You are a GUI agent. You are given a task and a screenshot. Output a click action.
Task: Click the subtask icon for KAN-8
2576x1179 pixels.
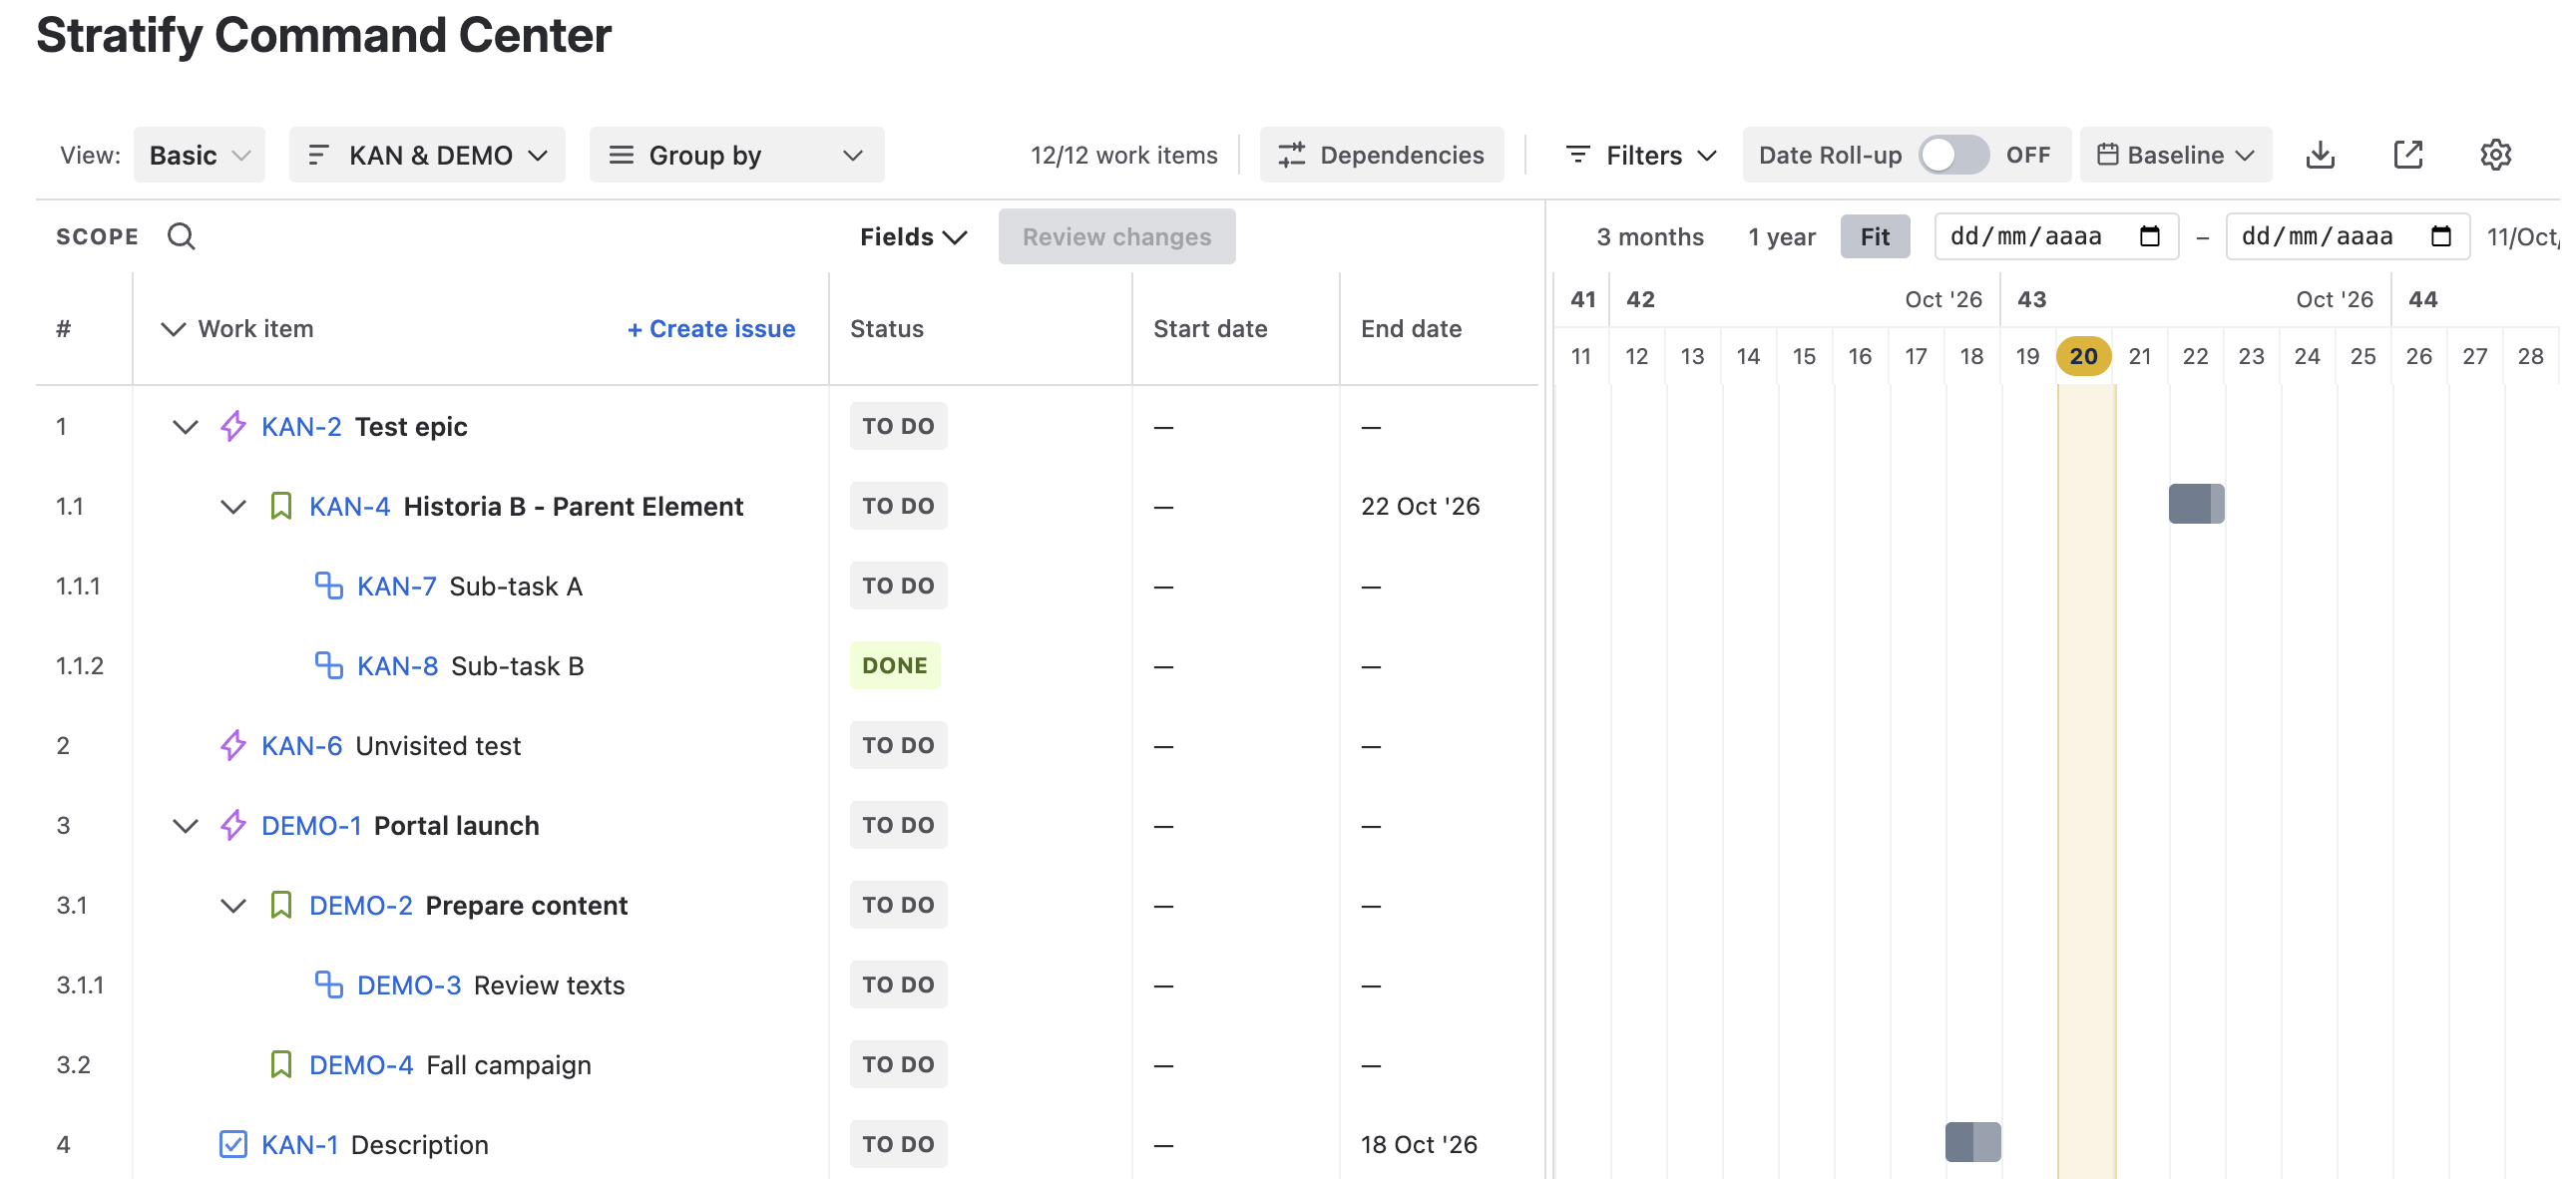pos(329,666)
